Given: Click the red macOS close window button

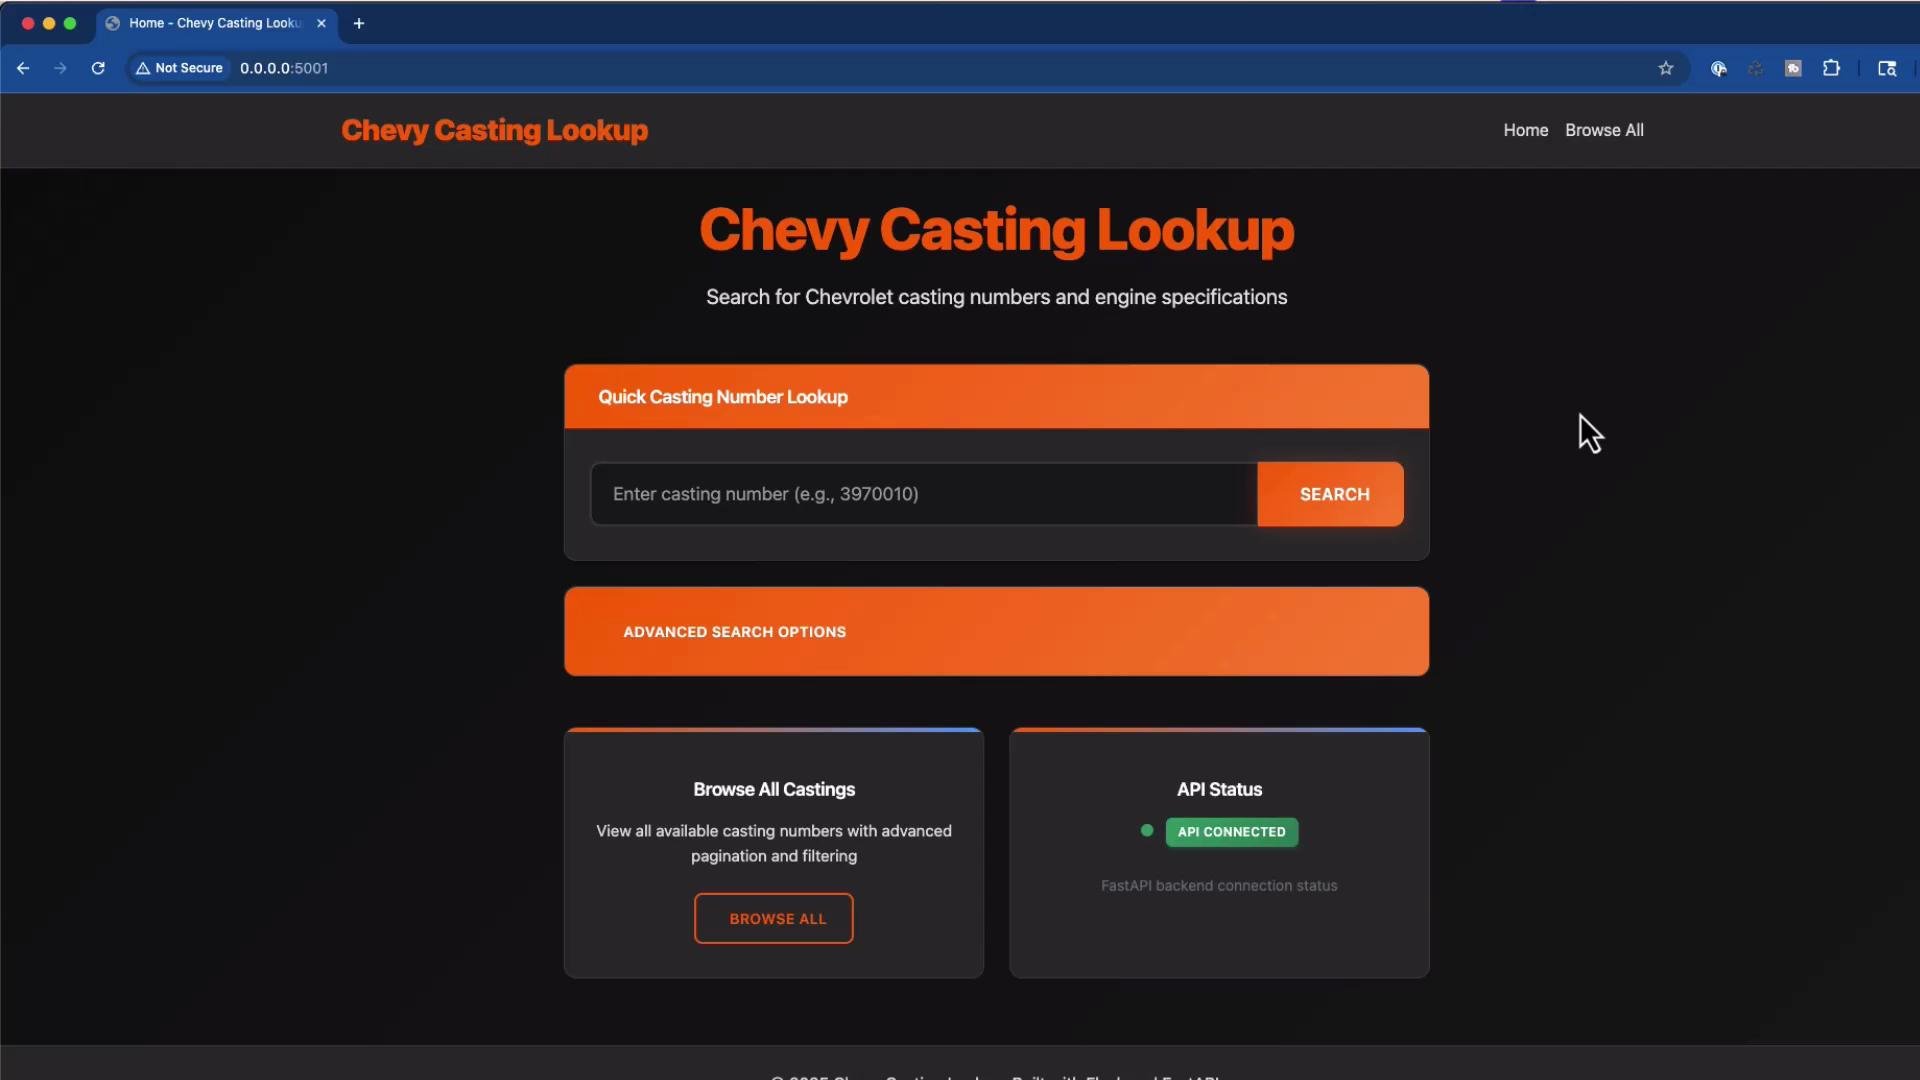Looking at the screenshot, I should click(28, 23).
